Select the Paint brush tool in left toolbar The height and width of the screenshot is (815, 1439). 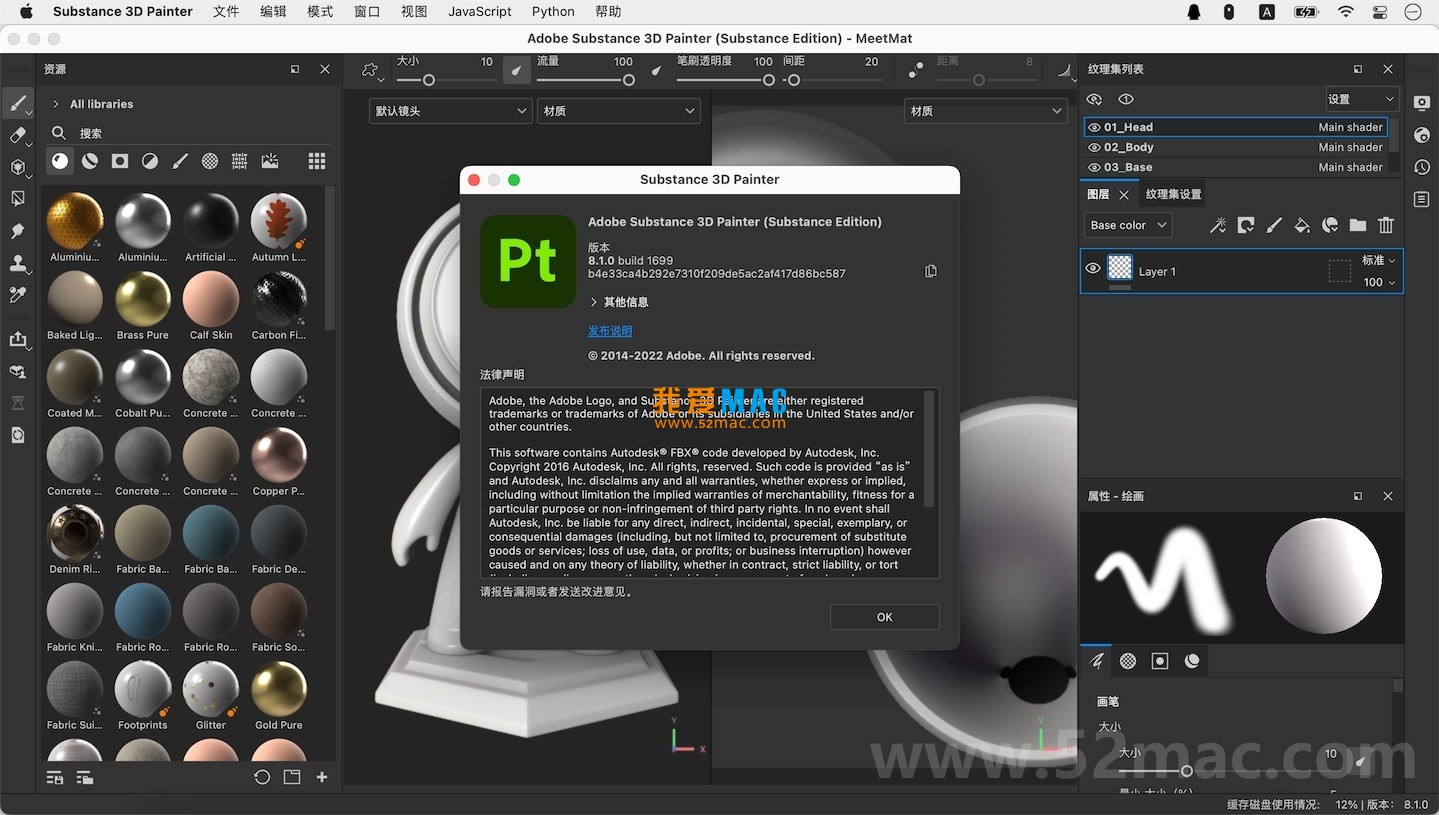tap(18, 103)
